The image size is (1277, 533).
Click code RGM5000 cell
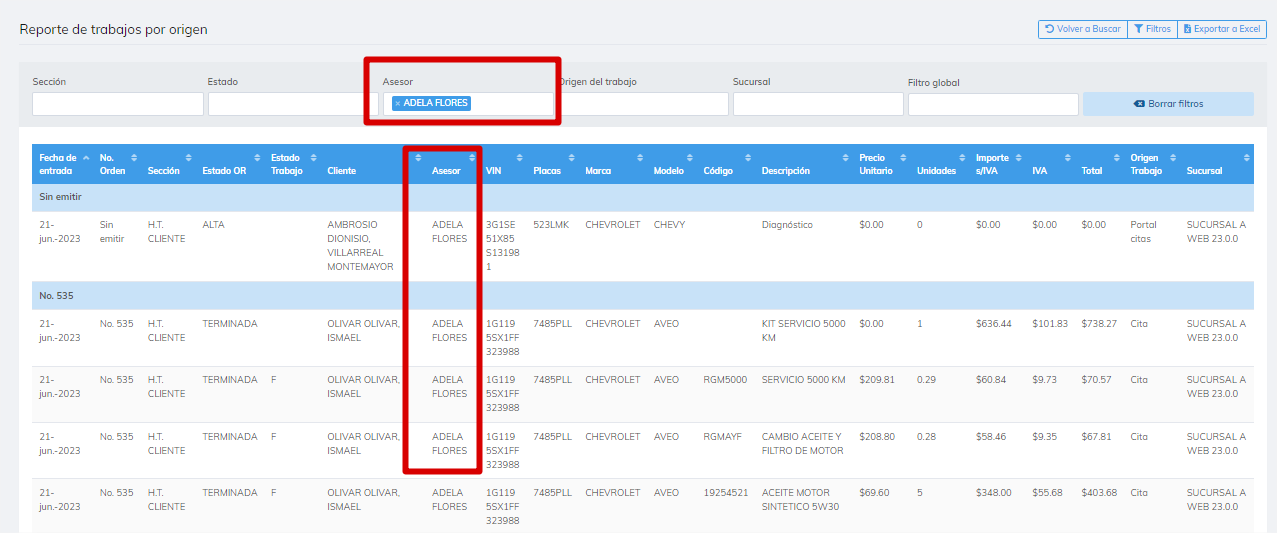coord(725,380)
